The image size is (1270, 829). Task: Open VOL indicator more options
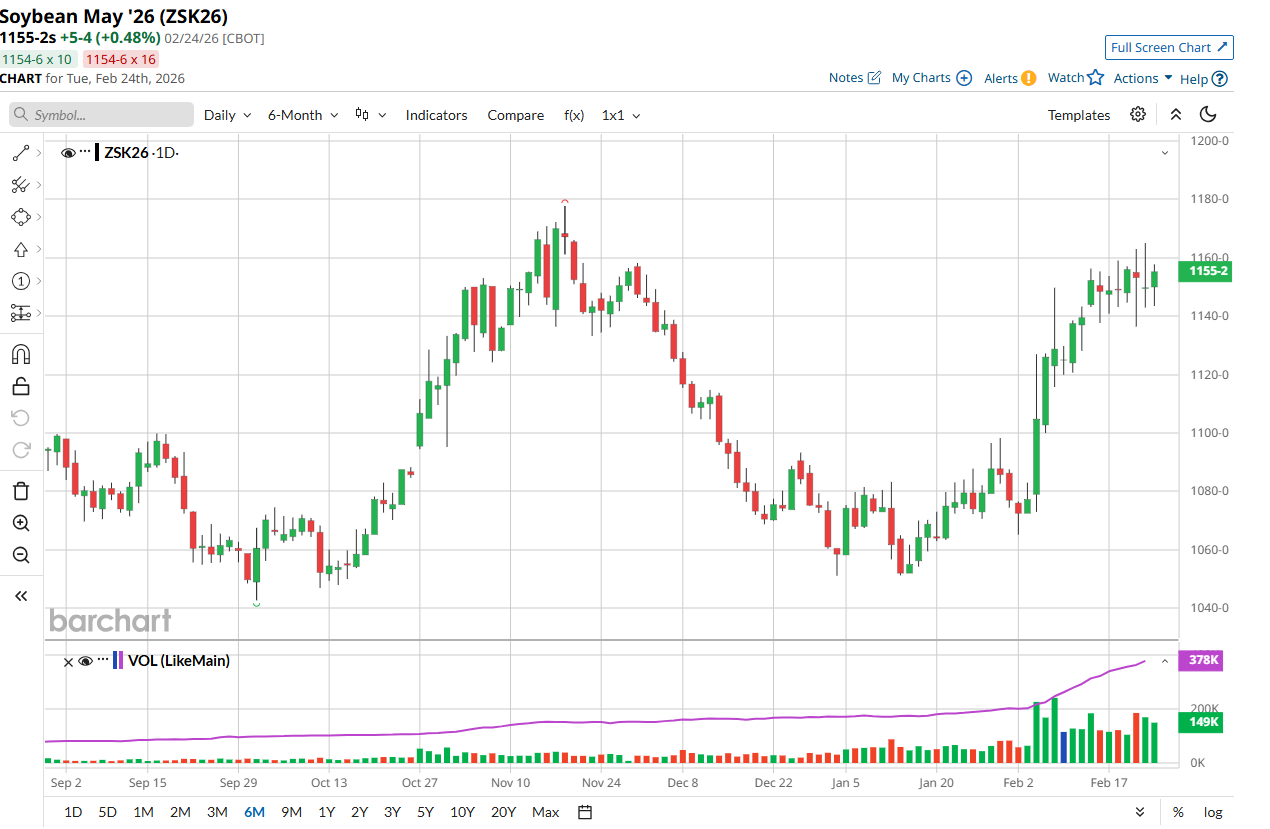click(102, 660)
